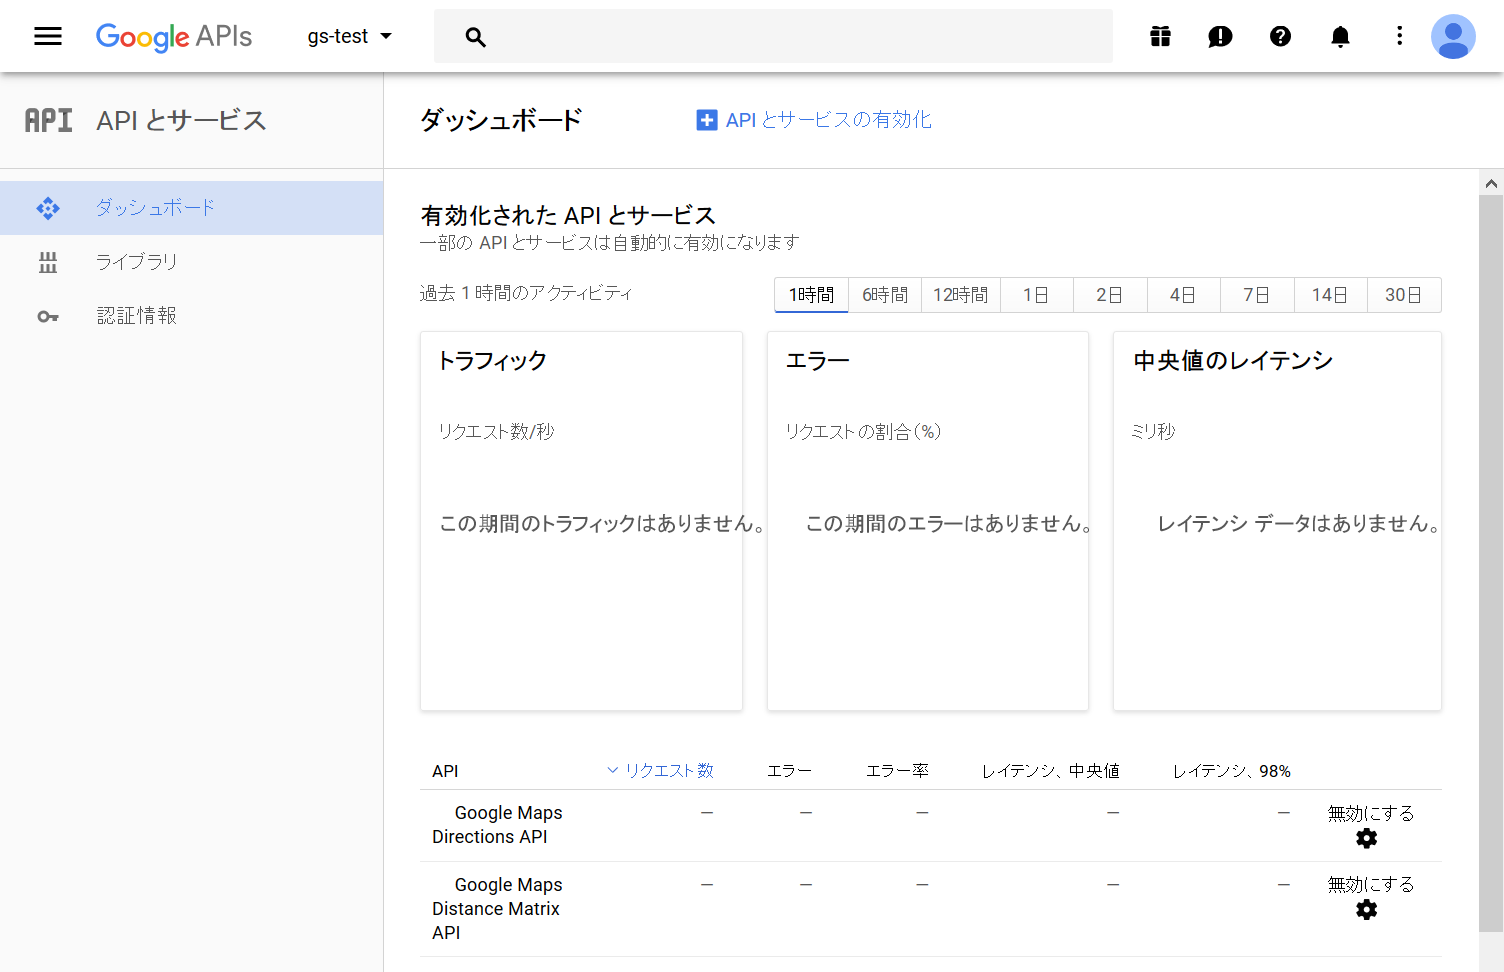Image resolution: width=1504 pixels, height=972 pixels.
Task: Click the 中央値のレイテンシ card title
Action: point(1233,361)
